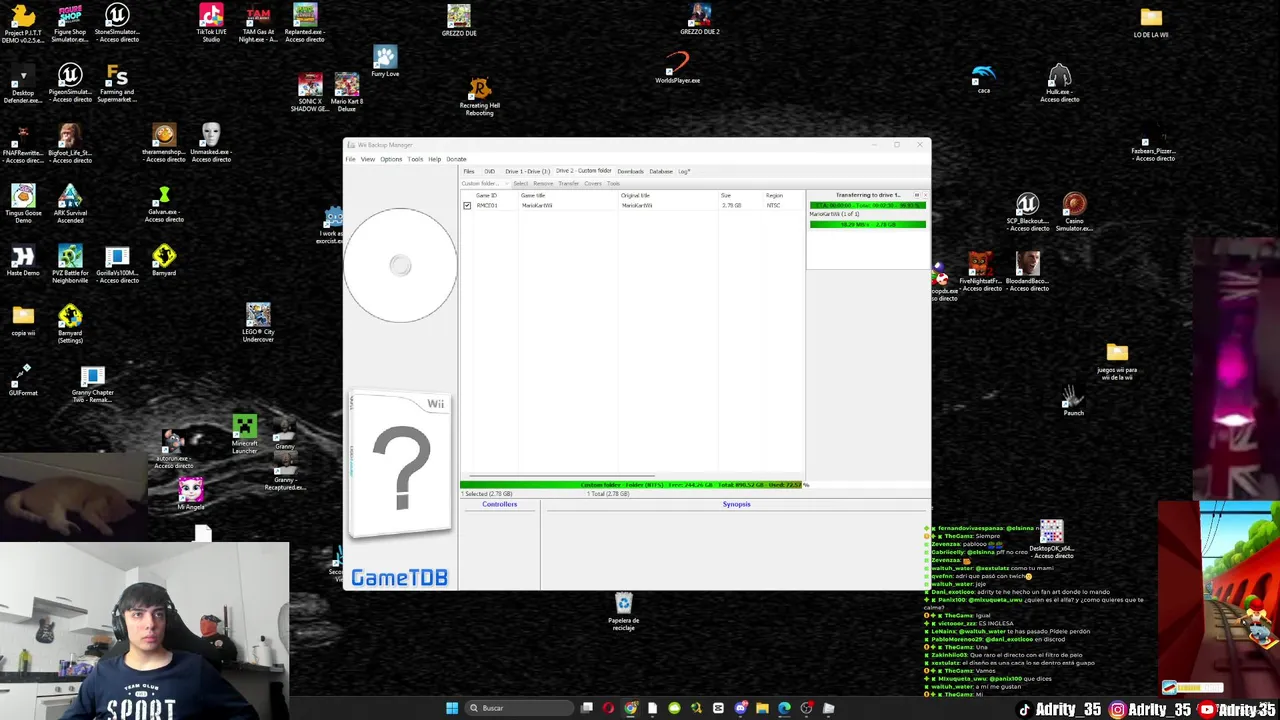Open the Tools menu in the menu bar

(415, 159)
